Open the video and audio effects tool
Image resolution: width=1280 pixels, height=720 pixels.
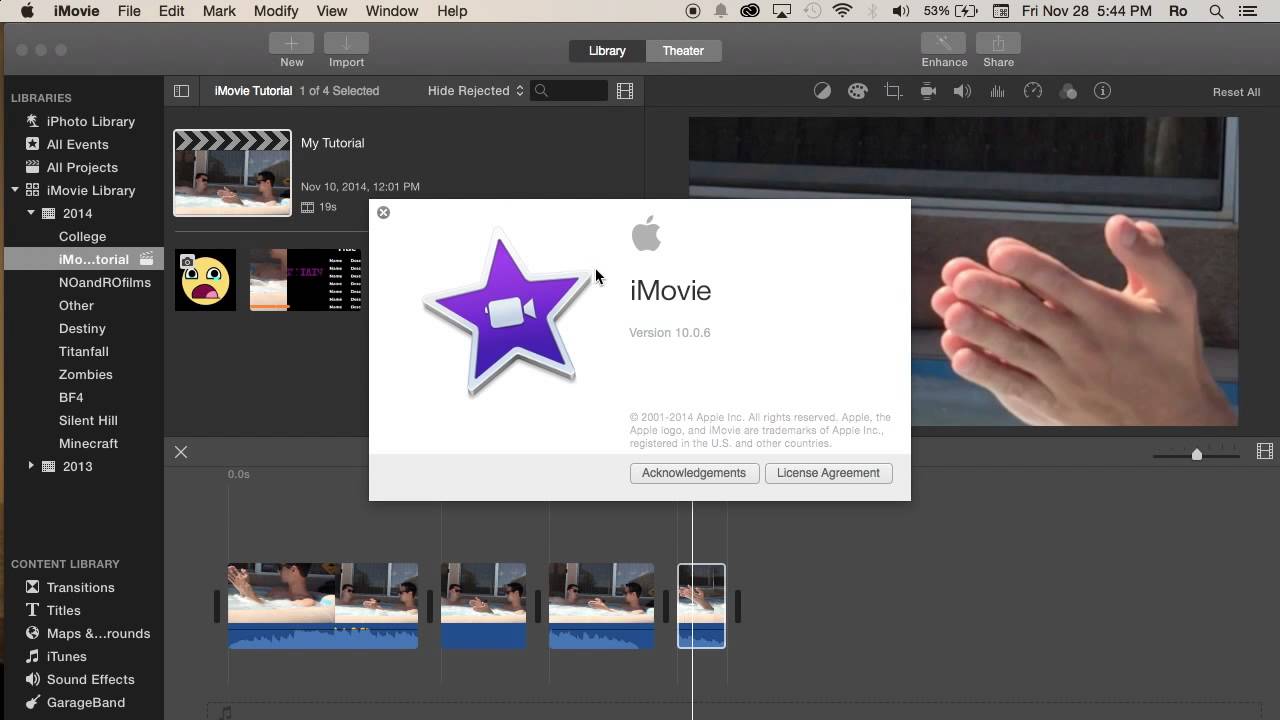(1068, 91)
